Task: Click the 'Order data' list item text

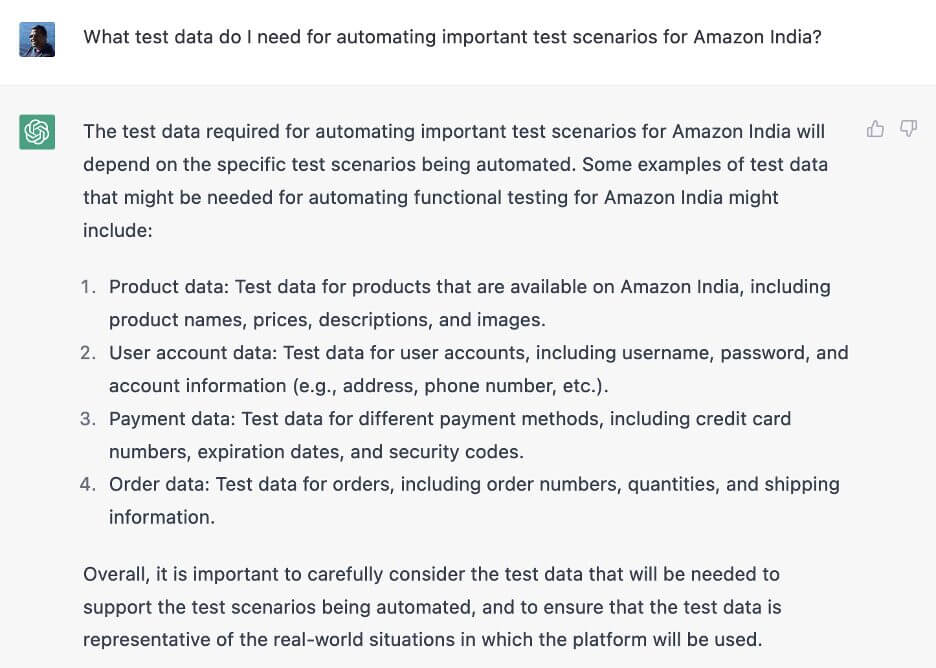Action: click(474, 485)
